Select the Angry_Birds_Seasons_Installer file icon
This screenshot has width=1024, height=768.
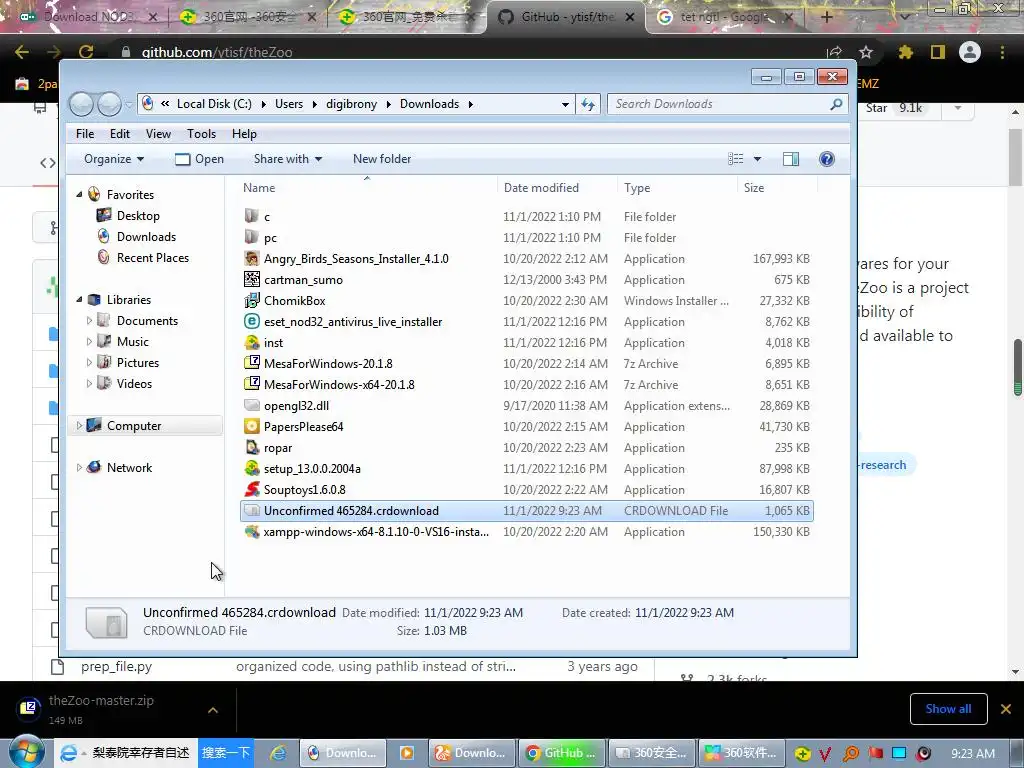(251, 259)
